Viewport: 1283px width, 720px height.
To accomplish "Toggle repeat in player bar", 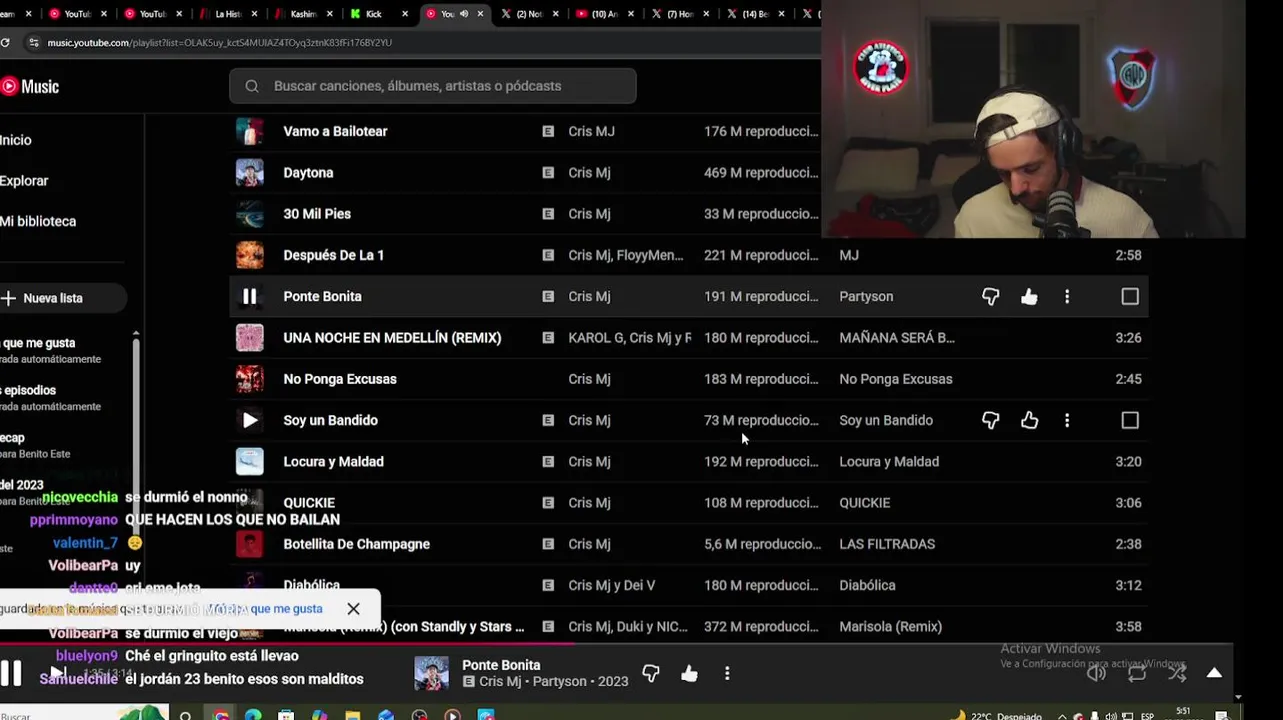I will (x=1137, y=673).
